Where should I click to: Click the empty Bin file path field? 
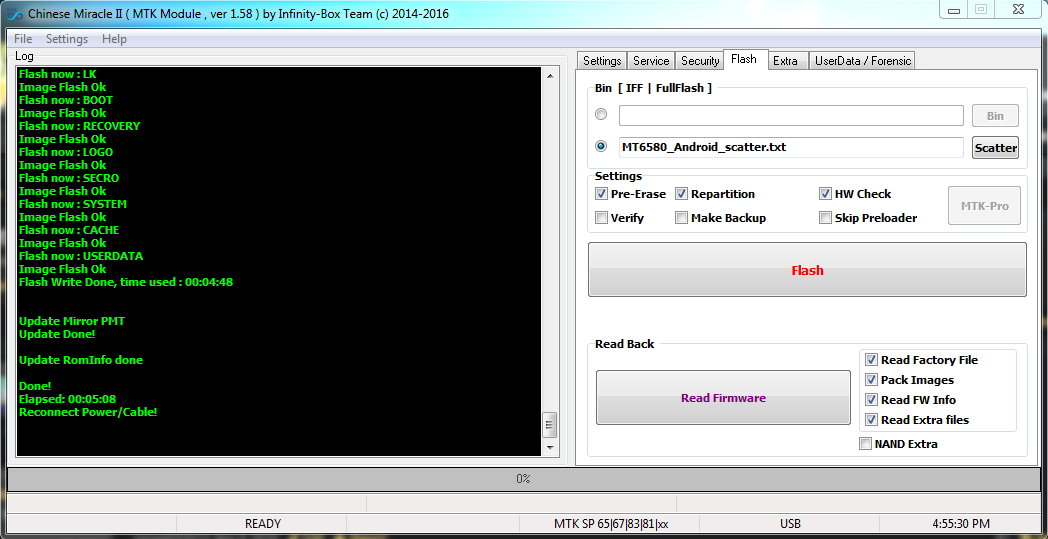tap(791, 115)
